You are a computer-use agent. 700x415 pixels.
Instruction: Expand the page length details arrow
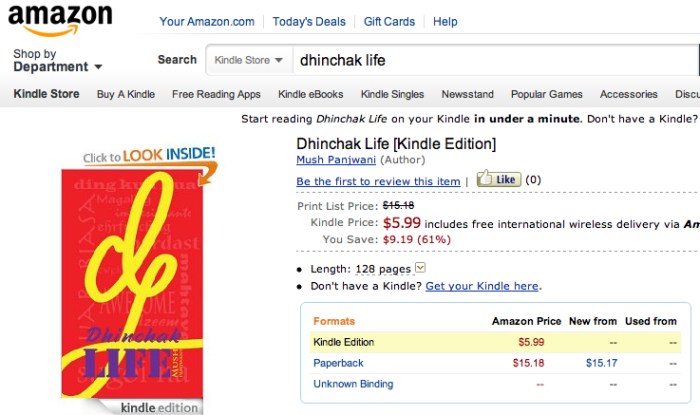(x=420, y=268)
